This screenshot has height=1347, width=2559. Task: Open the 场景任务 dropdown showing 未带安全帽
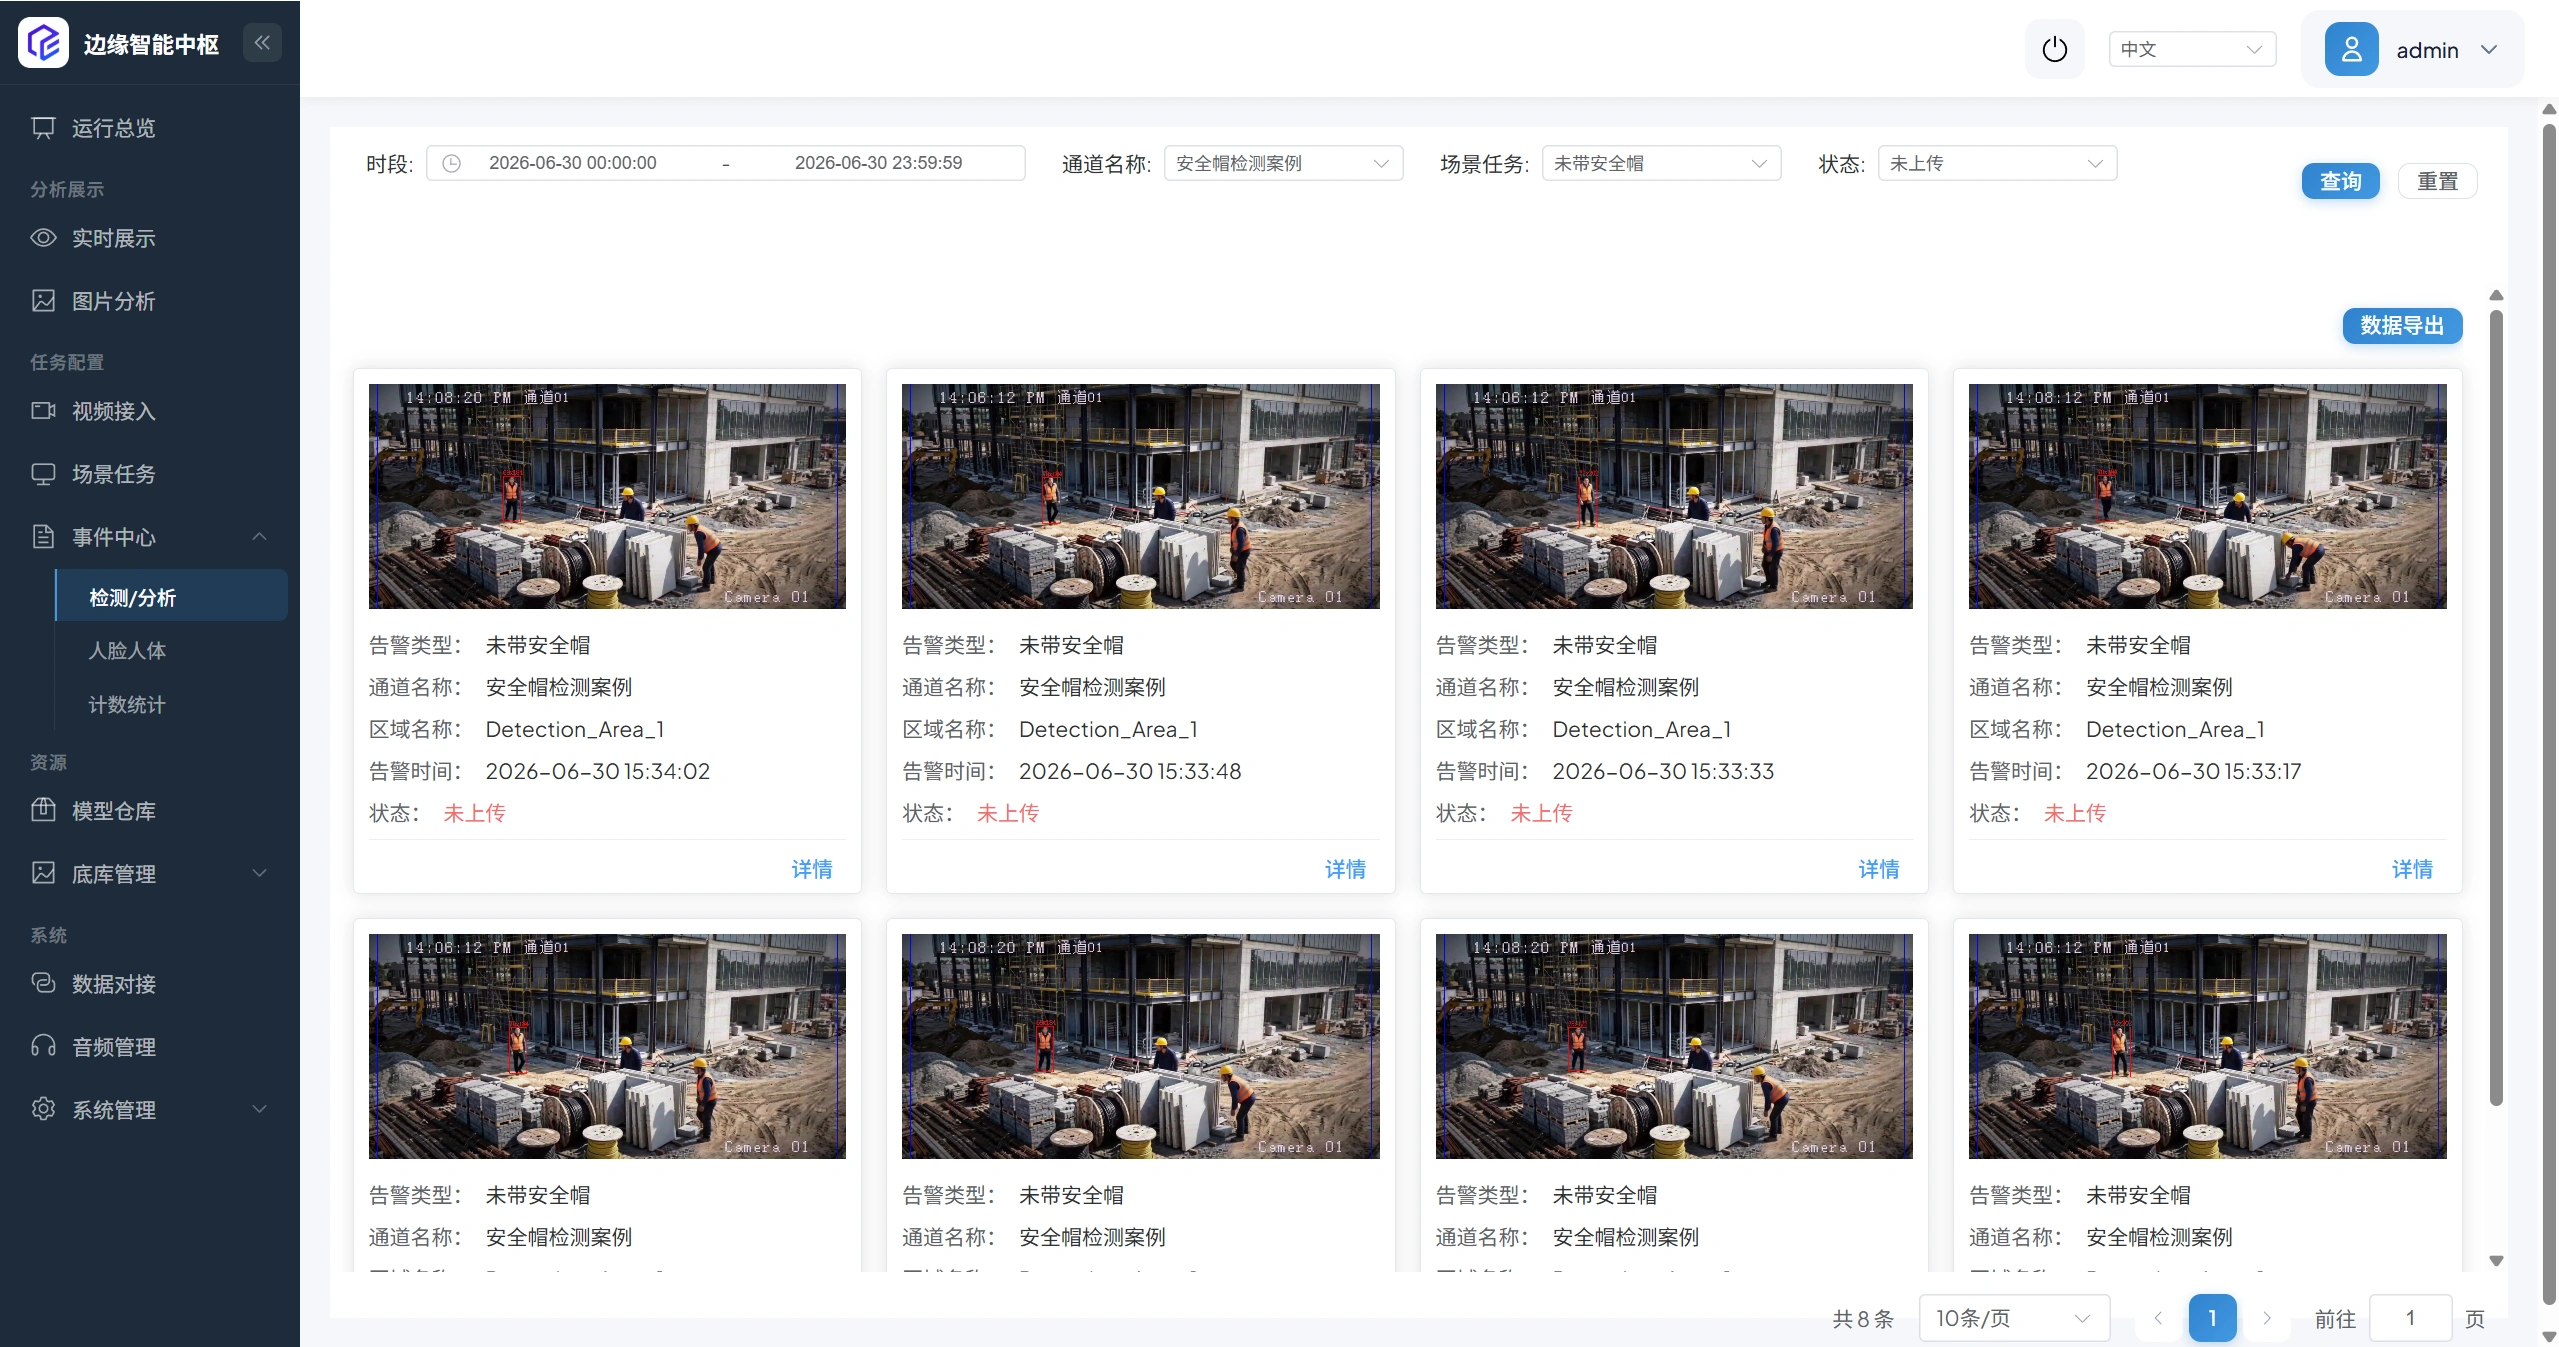tap(1661, 163)
